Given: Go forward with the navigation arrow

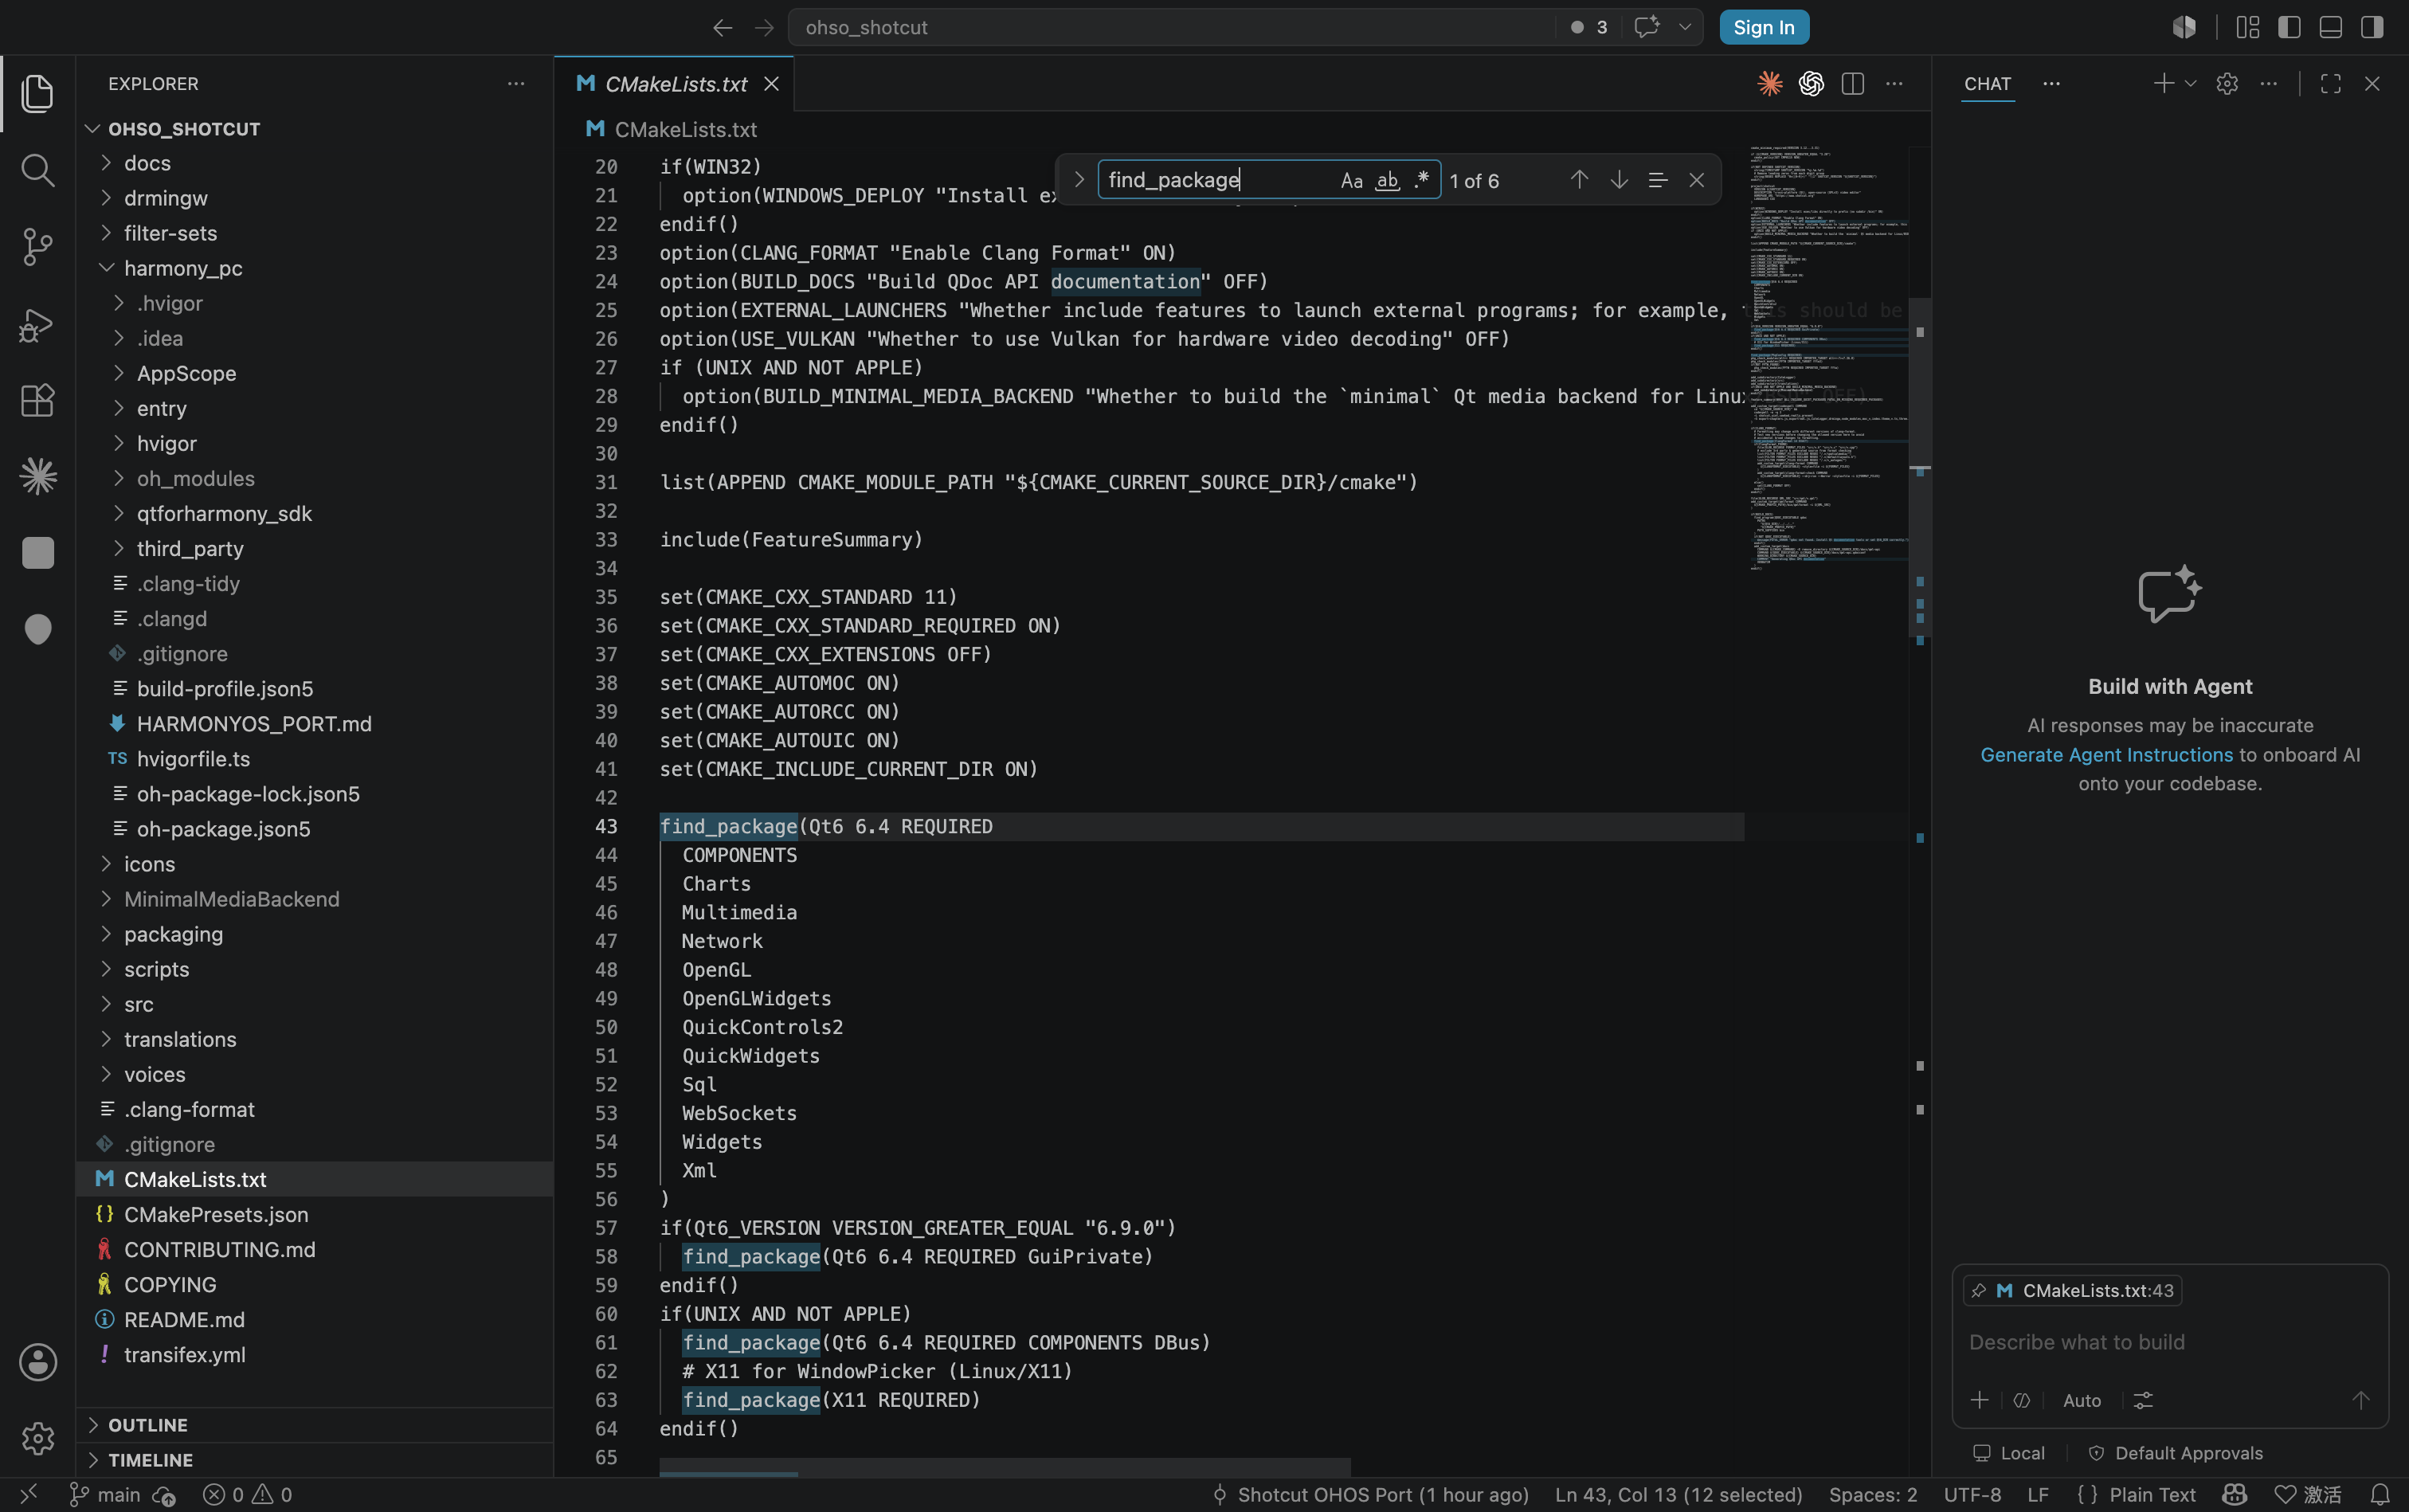Looking at the screenshot, I should point(764,28).
